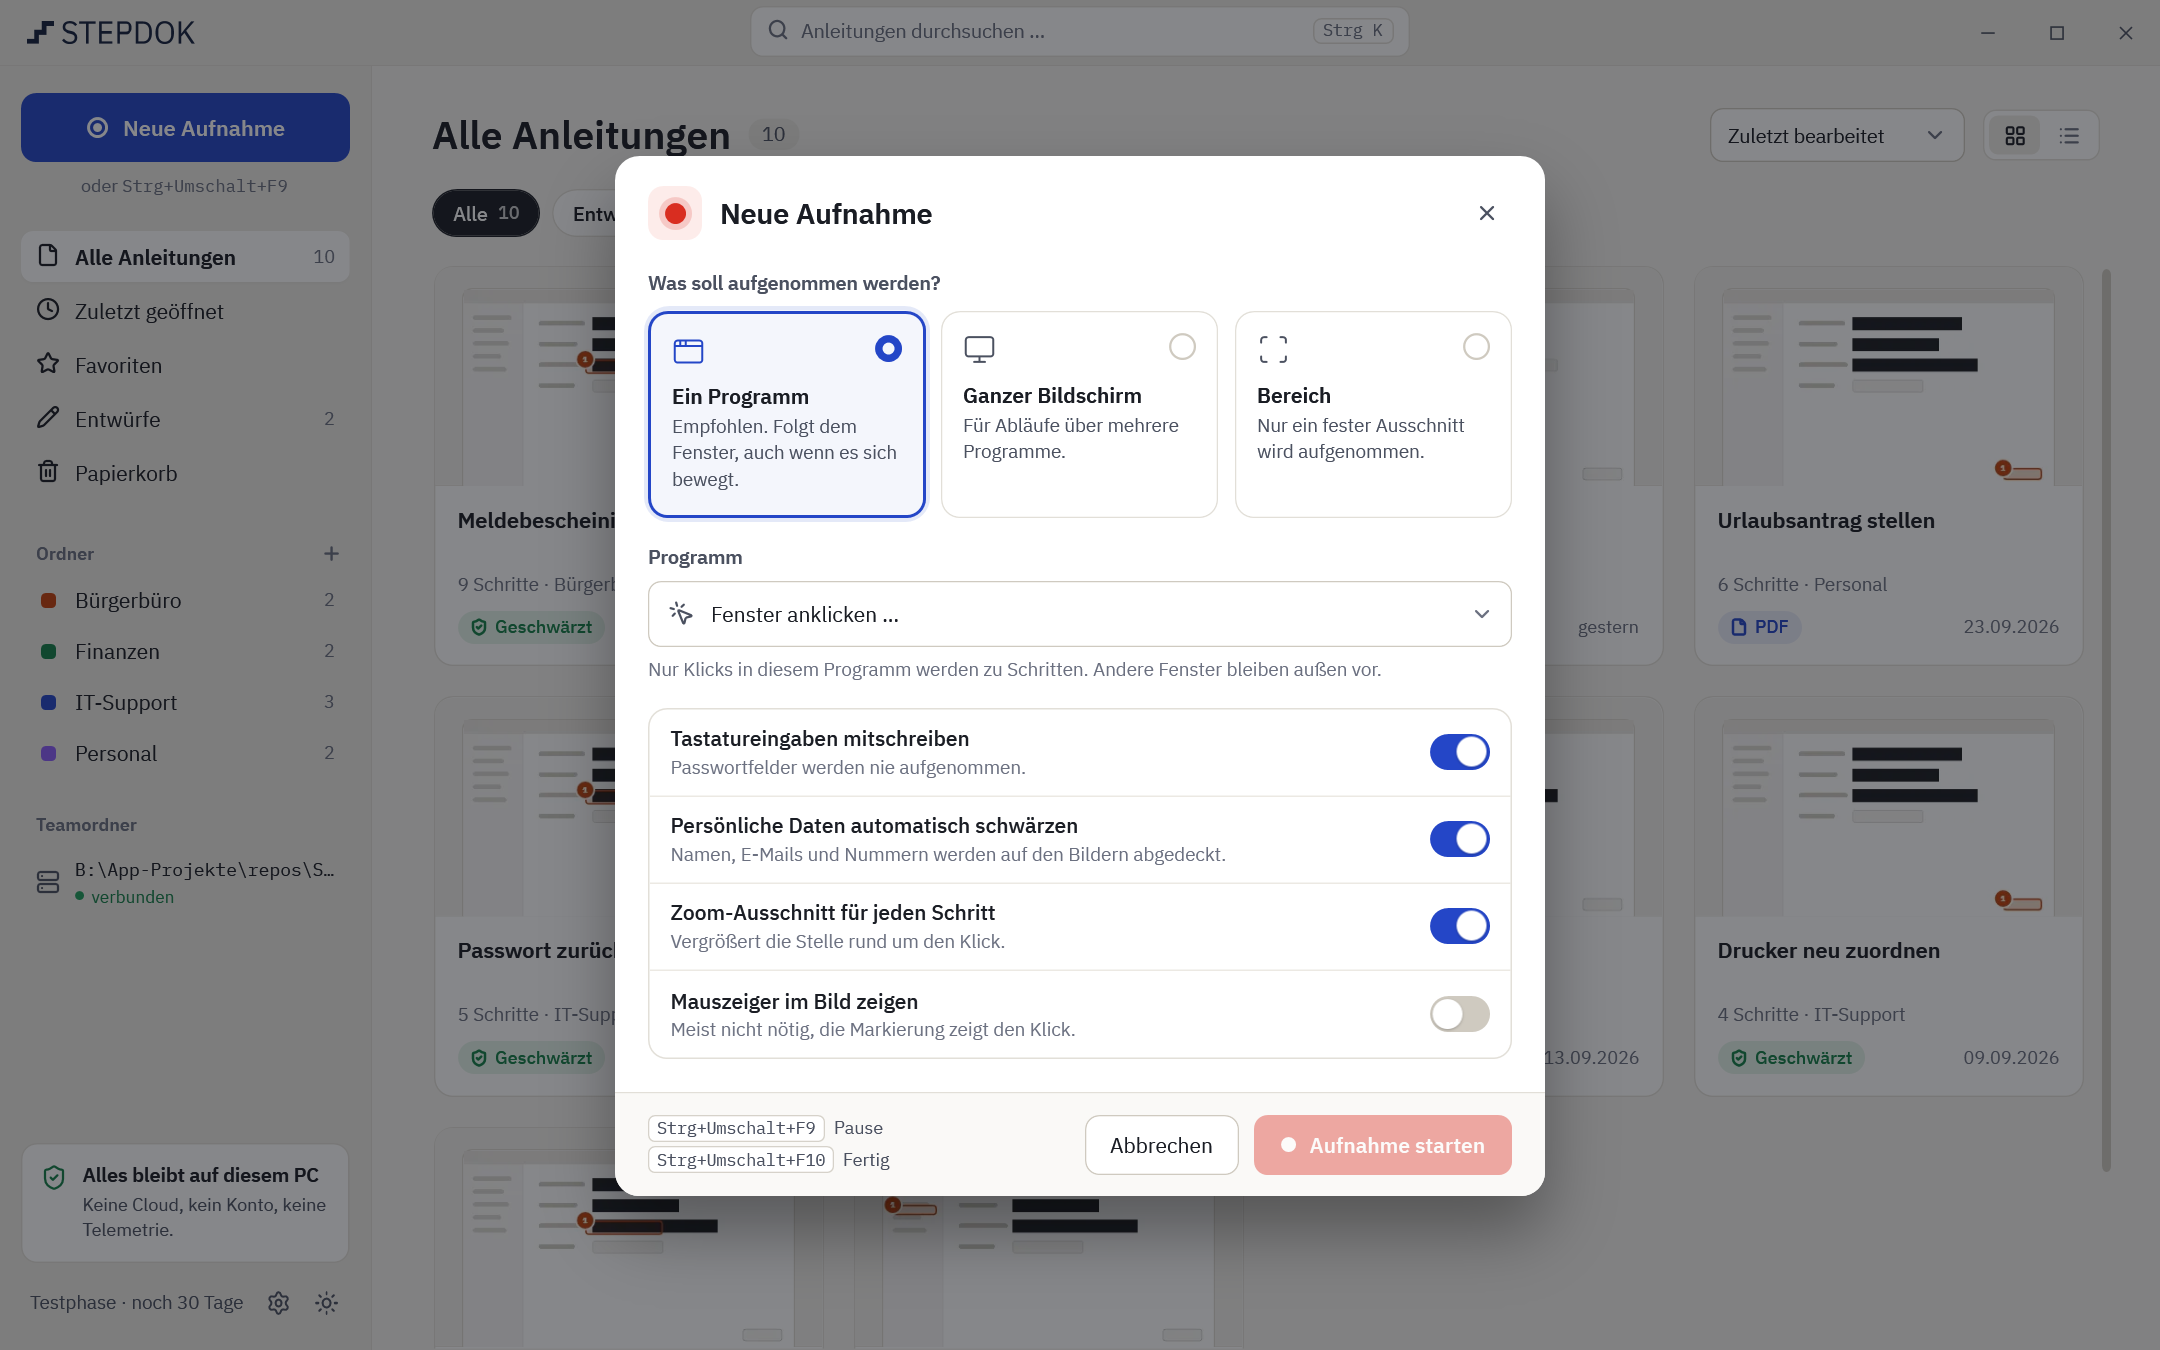This screenshot has width=2160, height=1350.
Task: Toggle Persönliche Daten automatisch schwärzen switch
Action: (1459, 839)
